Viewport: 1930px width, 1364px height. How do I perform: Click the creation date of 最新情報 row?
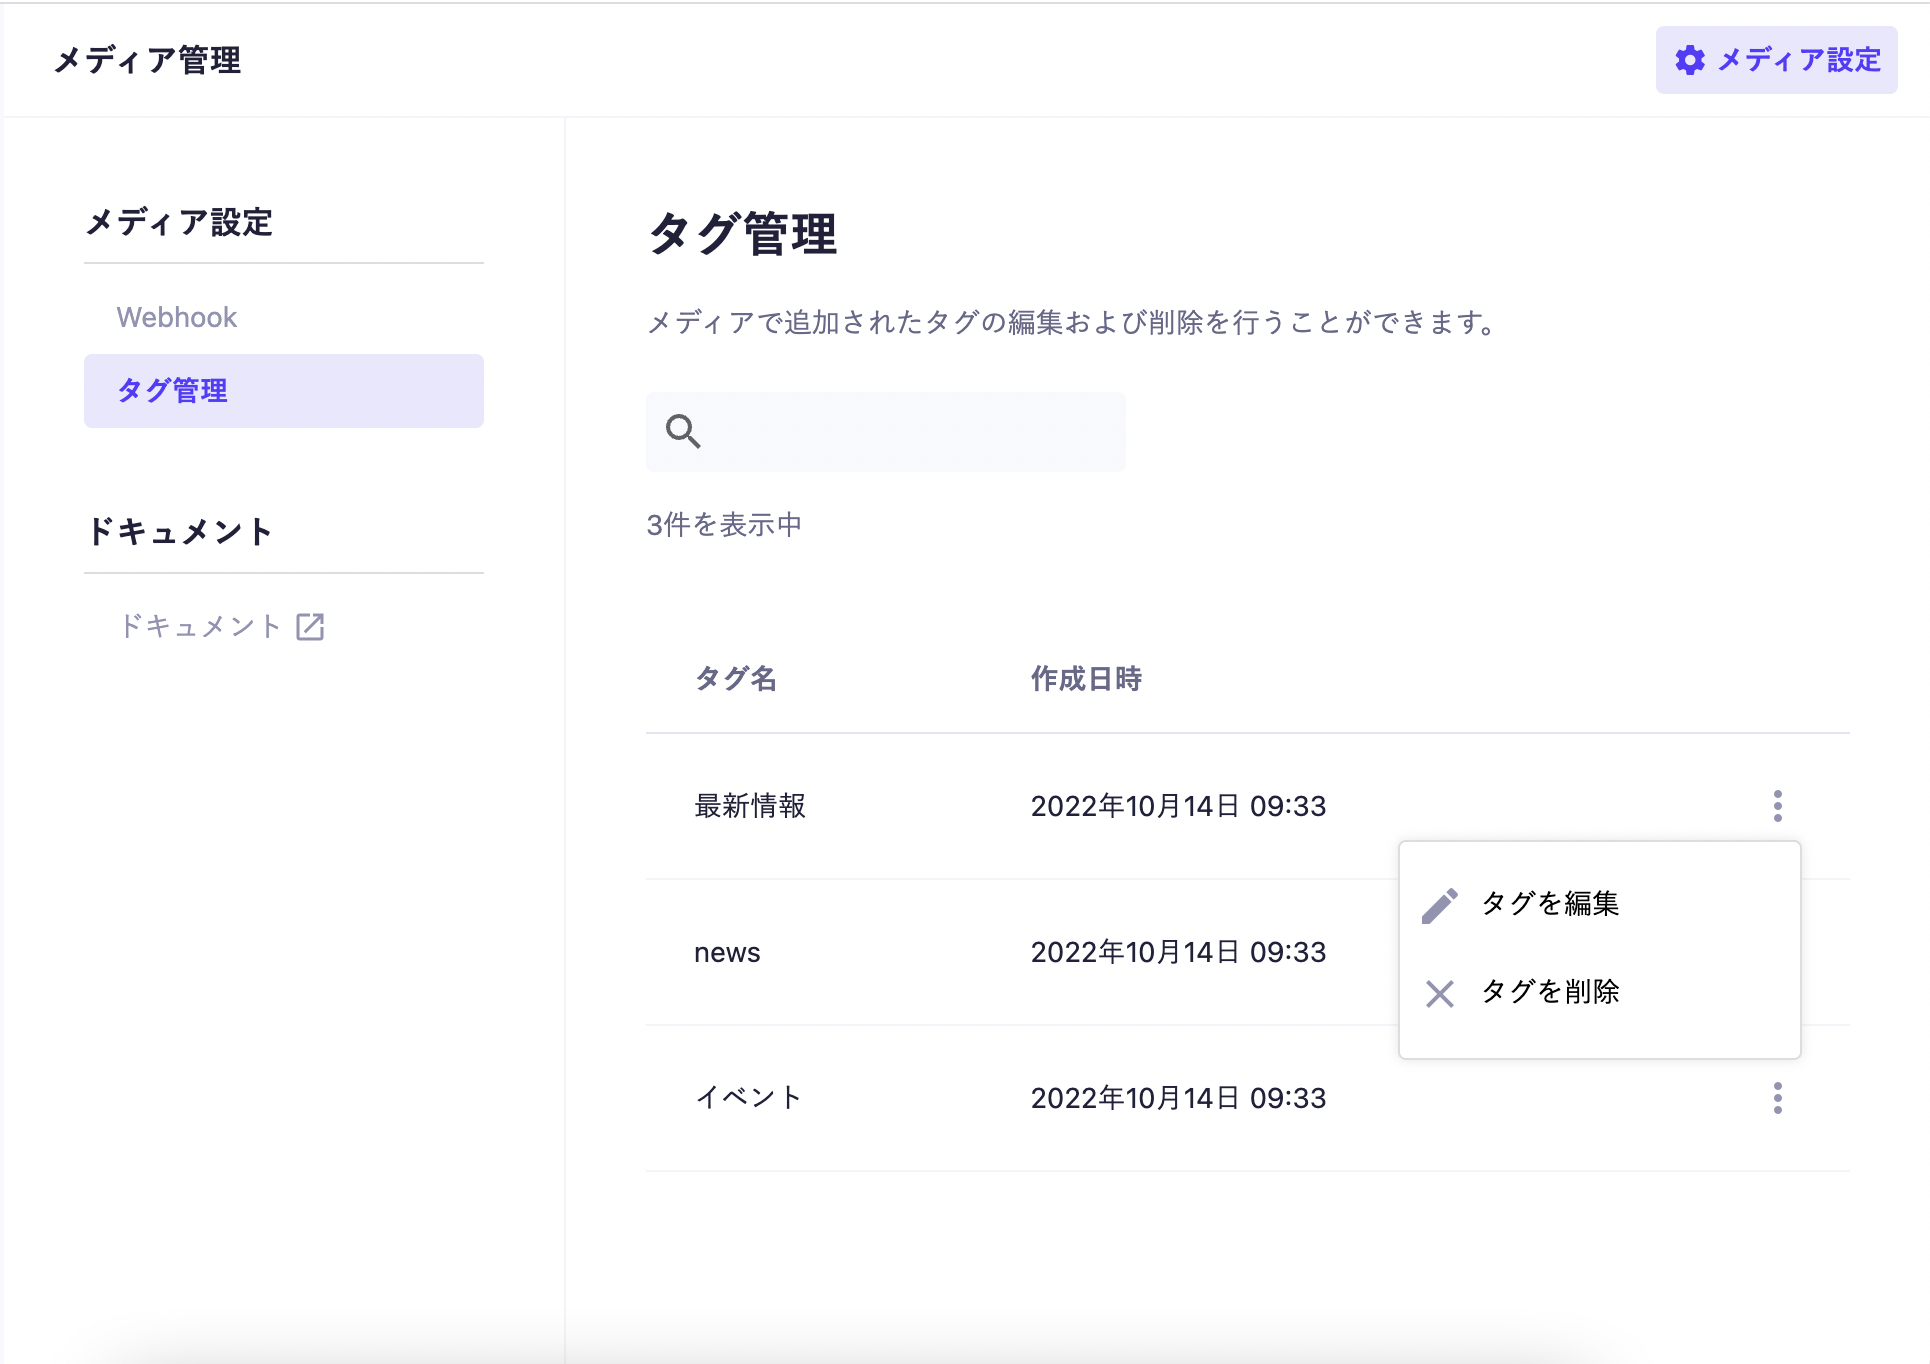point(1178,806)
